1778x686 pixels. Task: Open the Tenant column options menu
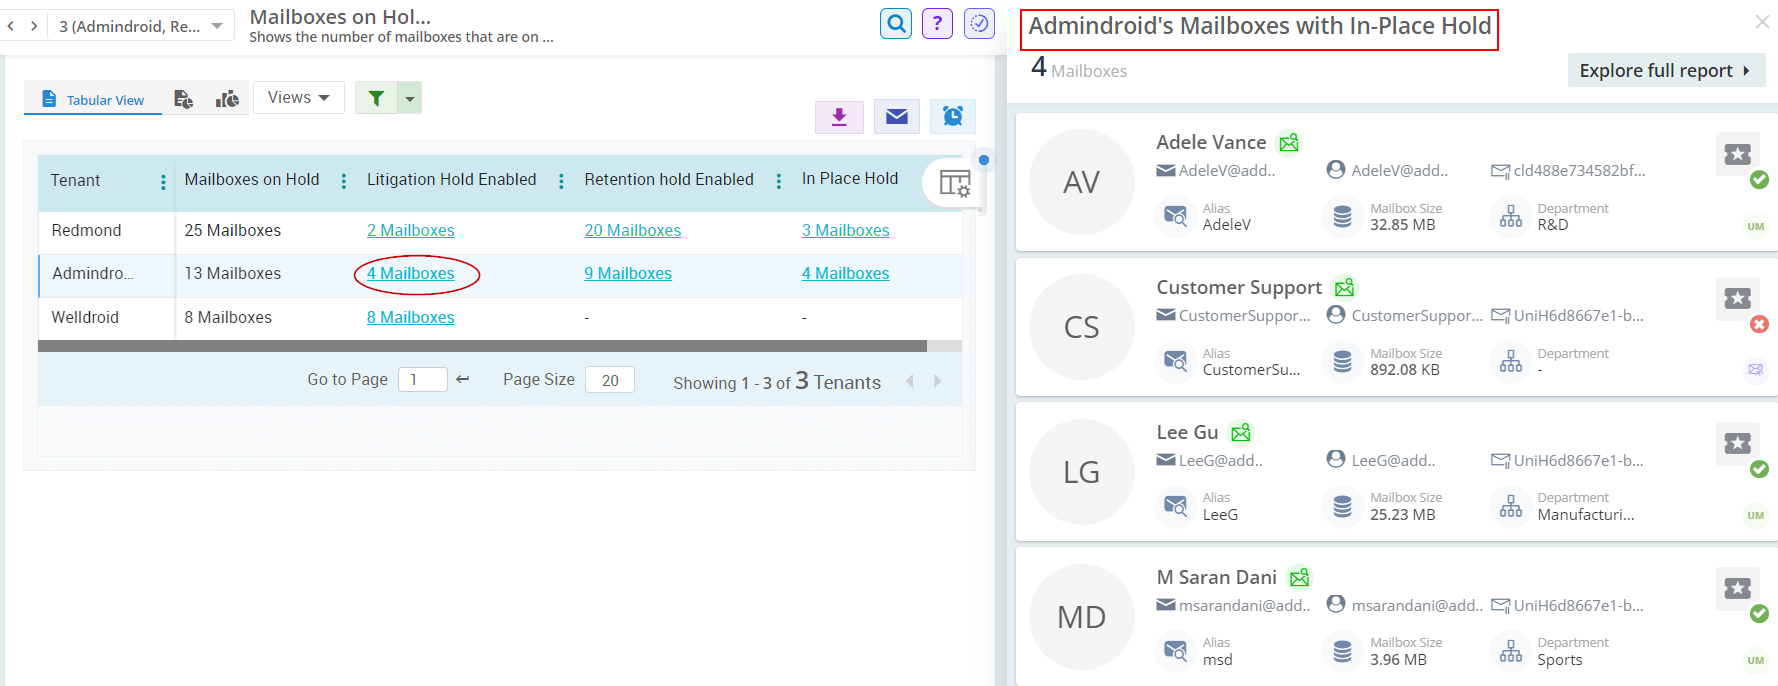[x=163, y=181]
